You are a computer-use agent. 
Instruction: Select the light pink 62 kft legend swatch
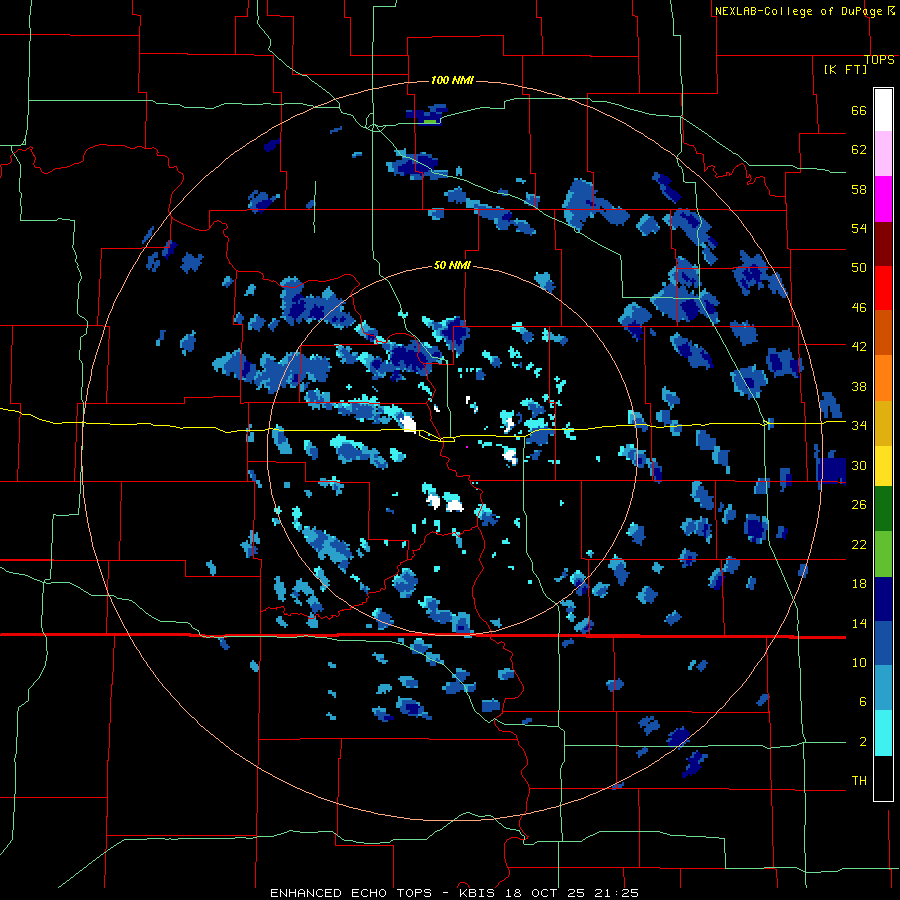883,154
